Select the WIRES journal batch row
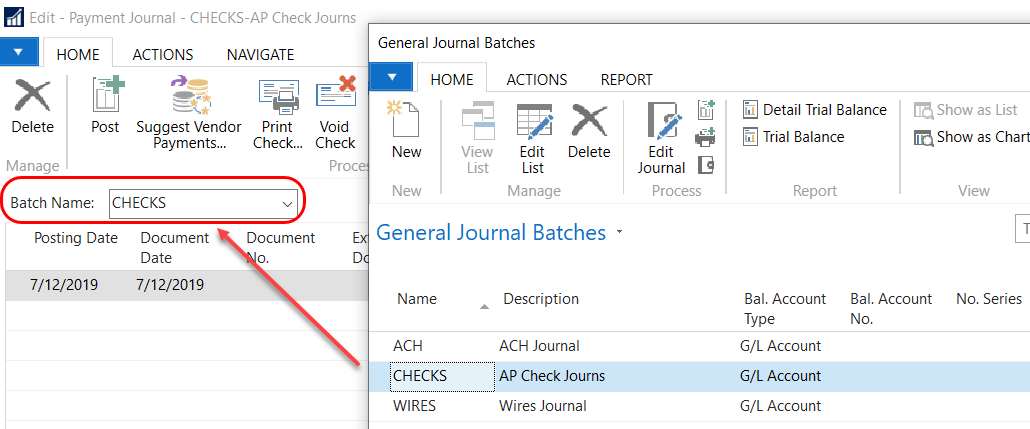The width and height of the screenshot is (1030, 429). tap(414, 406)
